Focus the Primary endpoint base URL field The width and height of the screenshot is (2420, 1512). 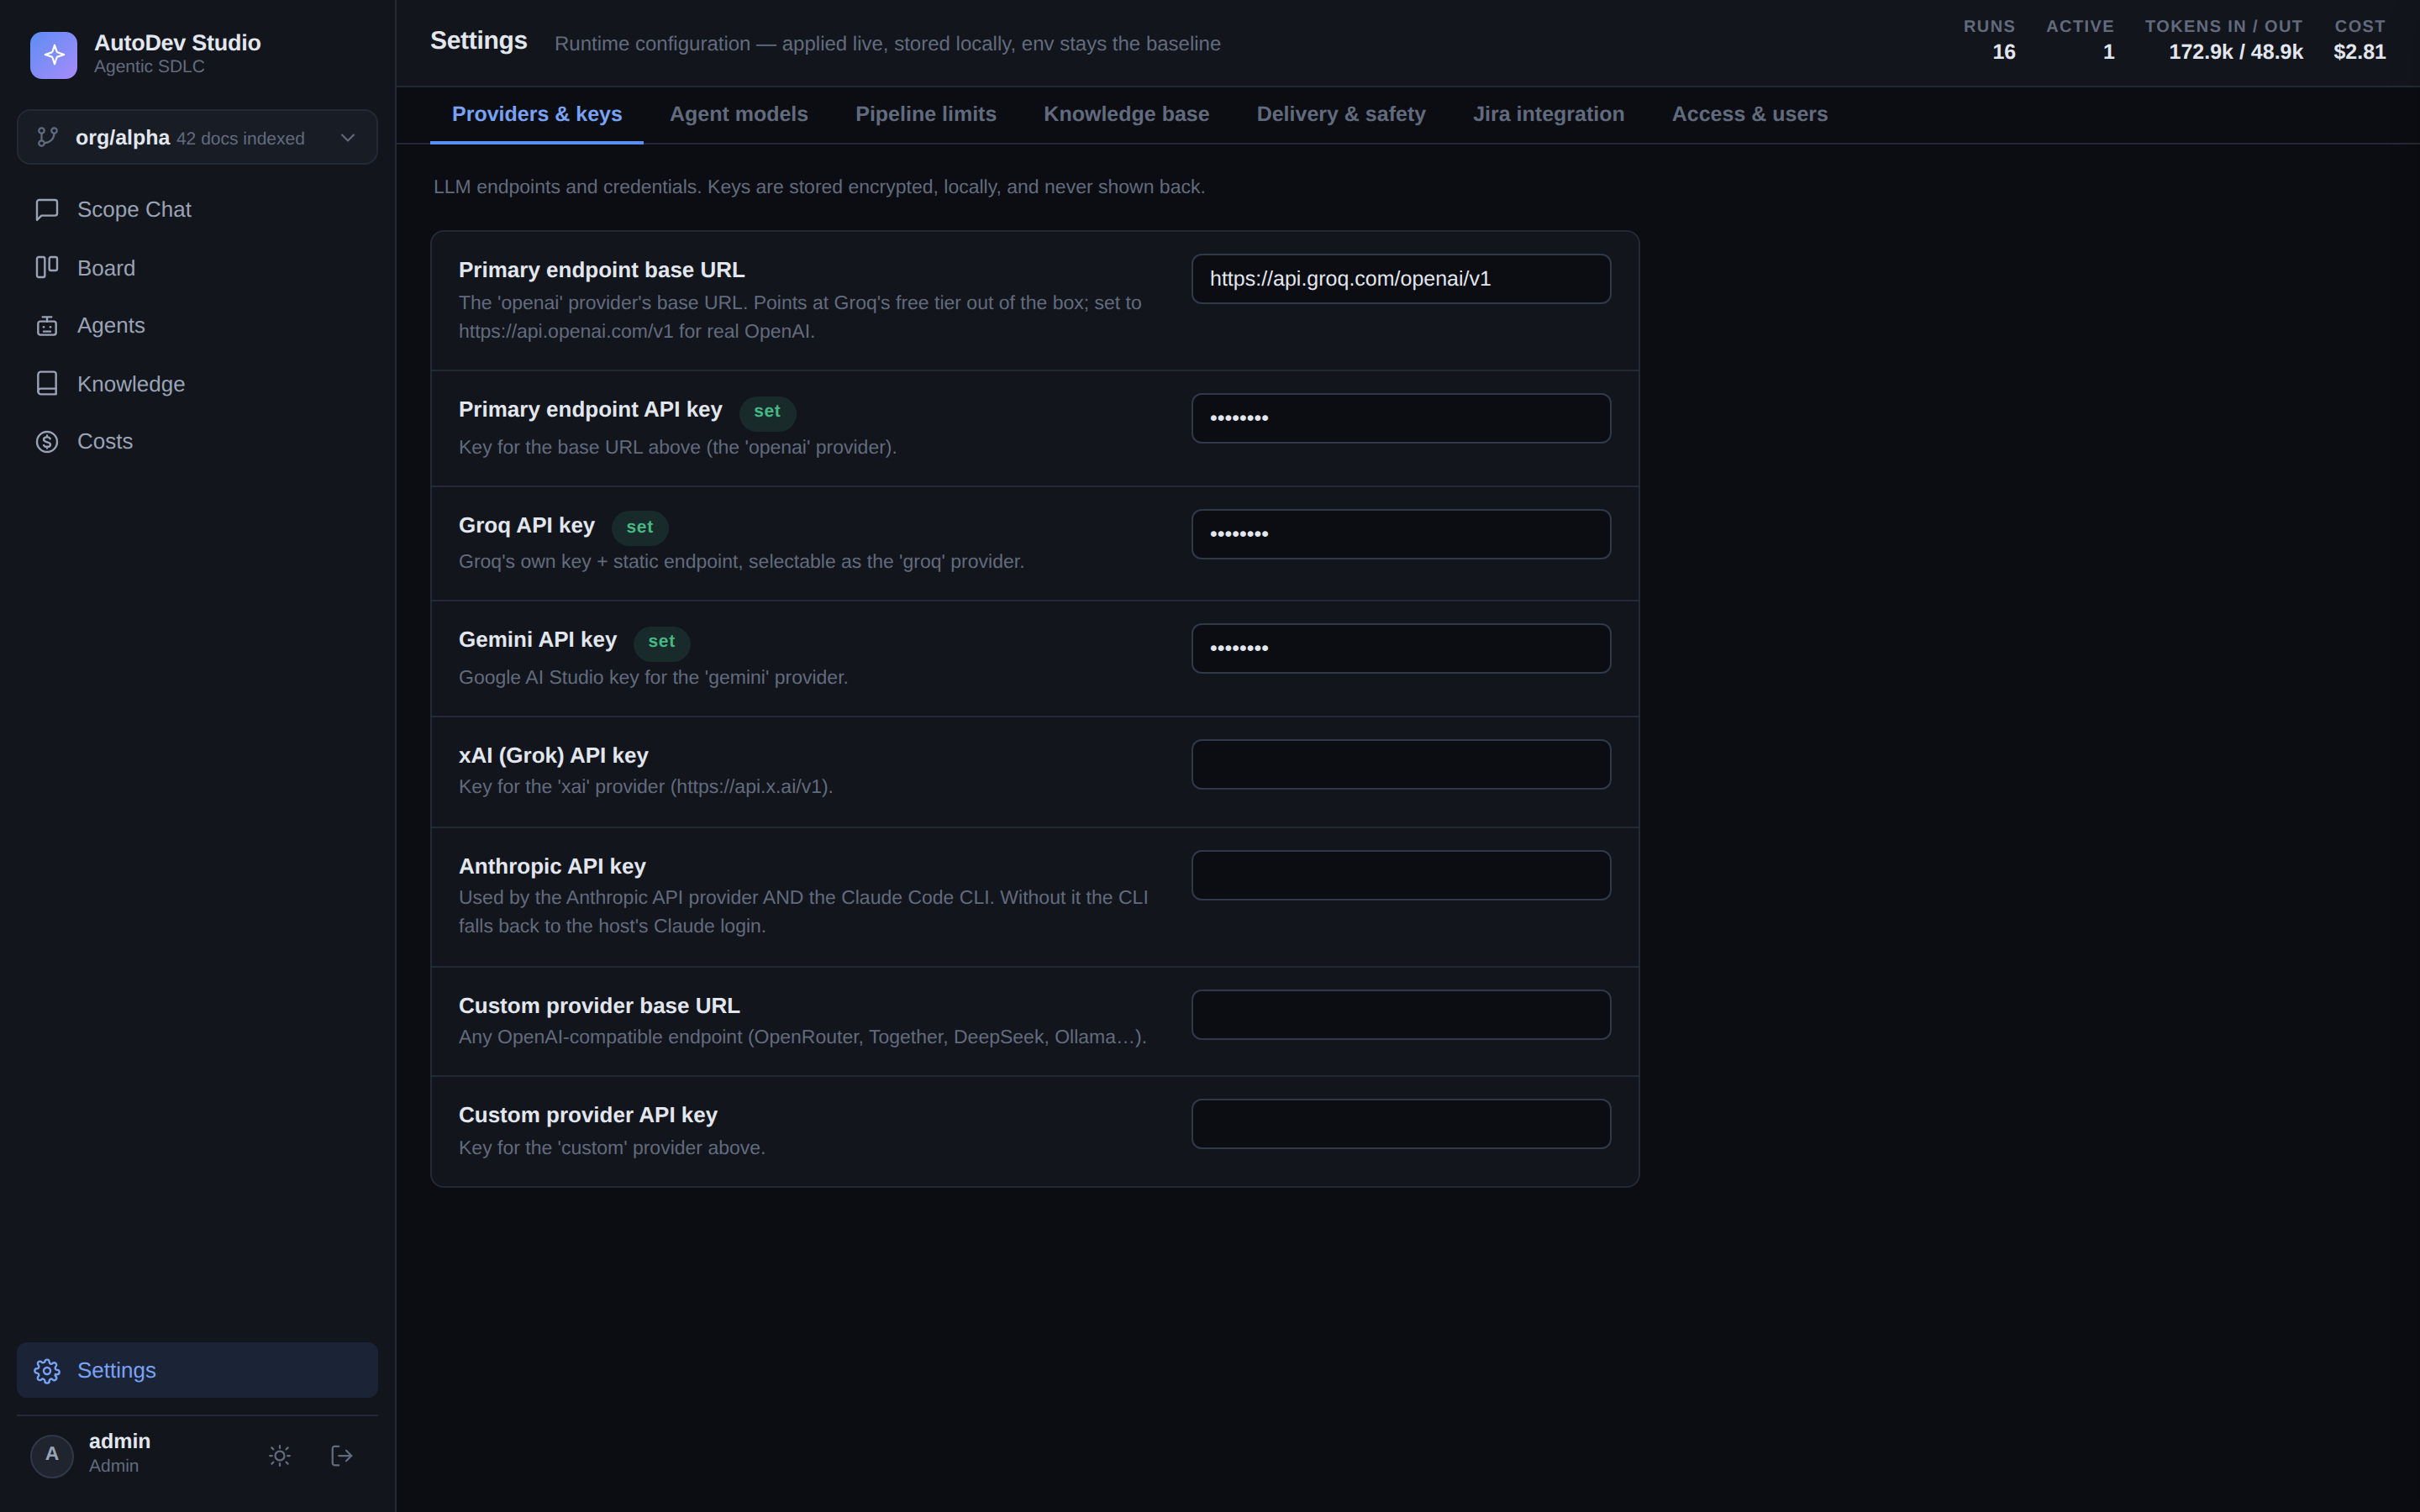1401,279
